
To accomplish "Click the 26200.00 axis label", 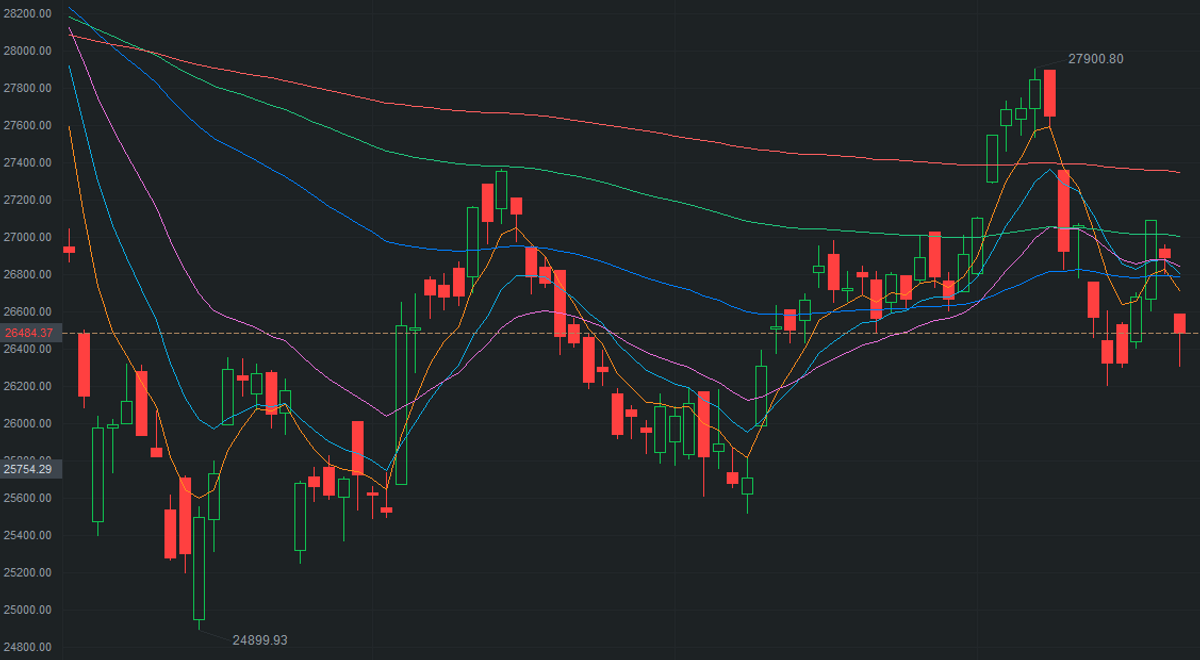I will (x=27, y=387).
